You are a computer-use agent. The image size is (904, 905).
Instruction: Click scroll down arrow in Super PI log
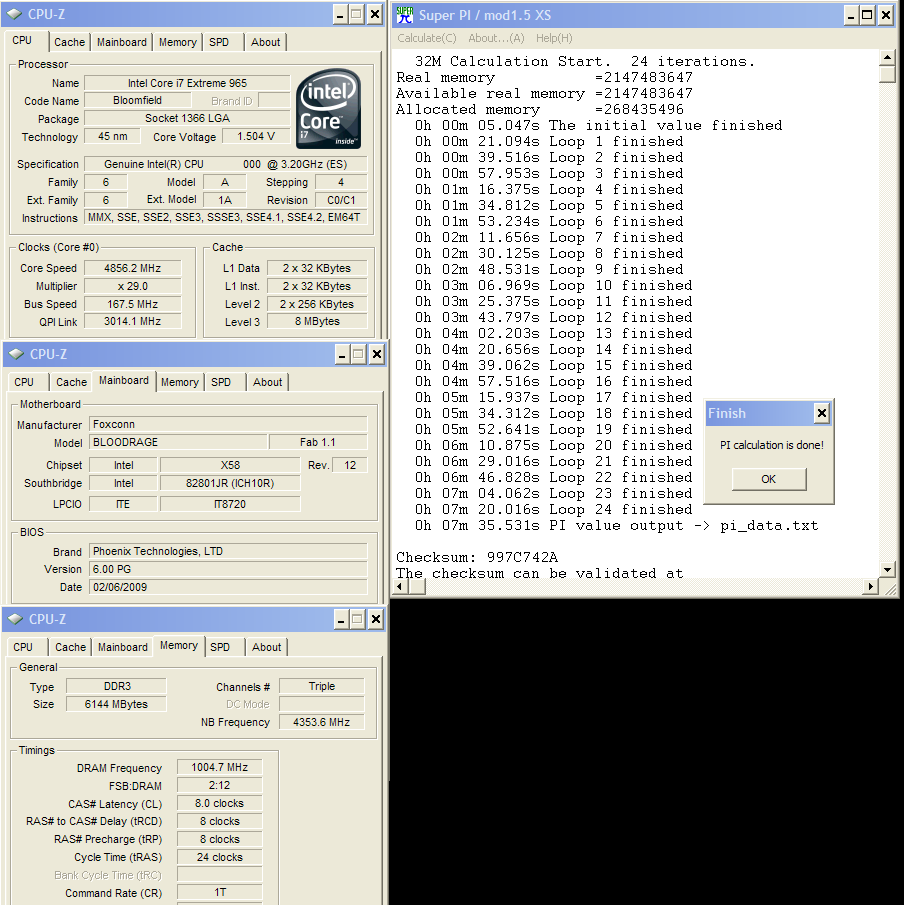pos(887,570)
